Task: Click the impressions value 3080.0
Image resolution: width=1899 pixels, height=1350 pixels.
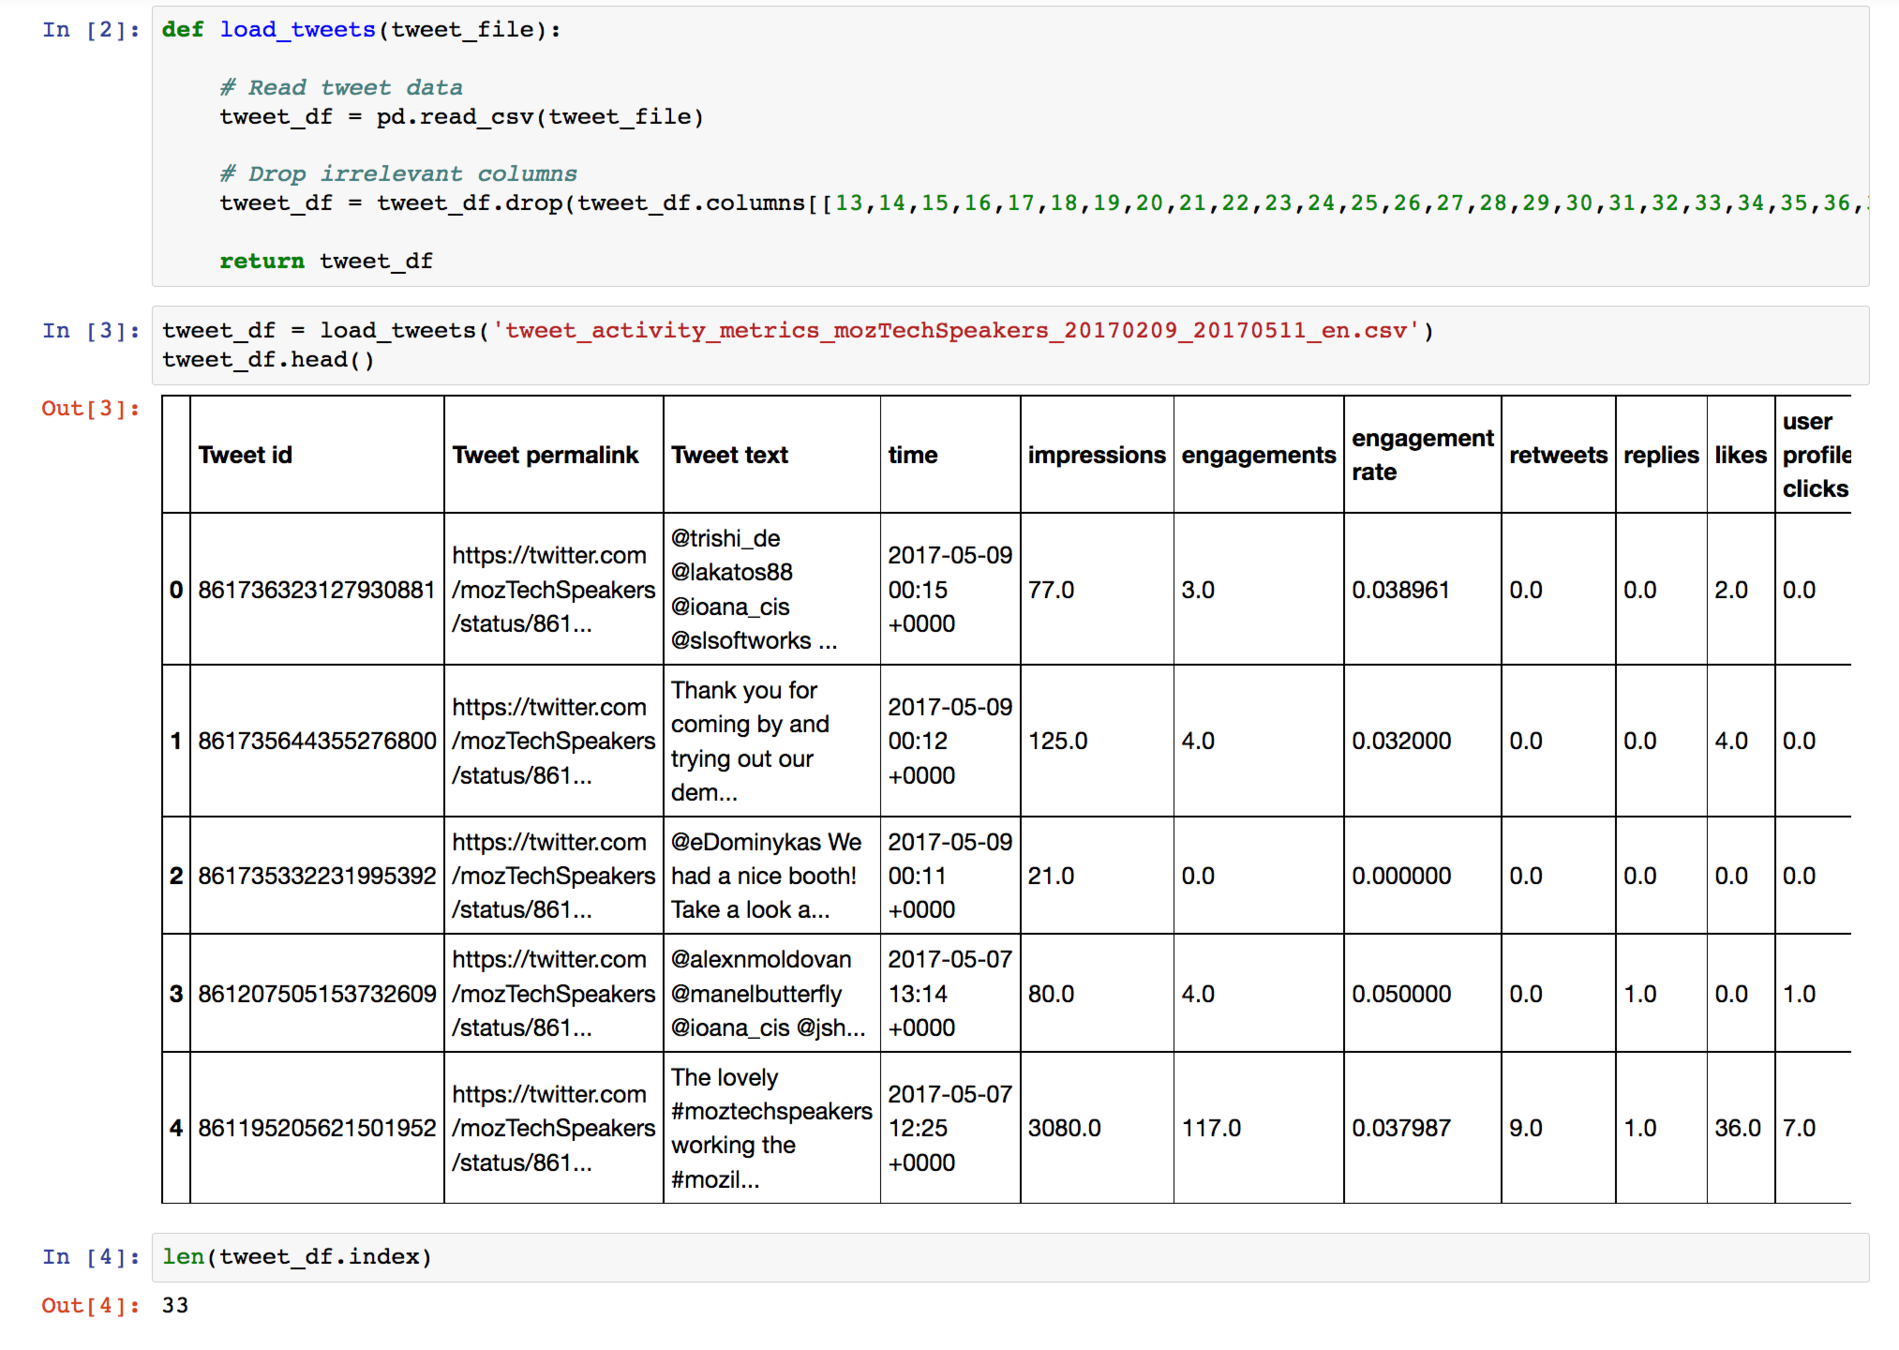Action: (x=1065, y=1128)
